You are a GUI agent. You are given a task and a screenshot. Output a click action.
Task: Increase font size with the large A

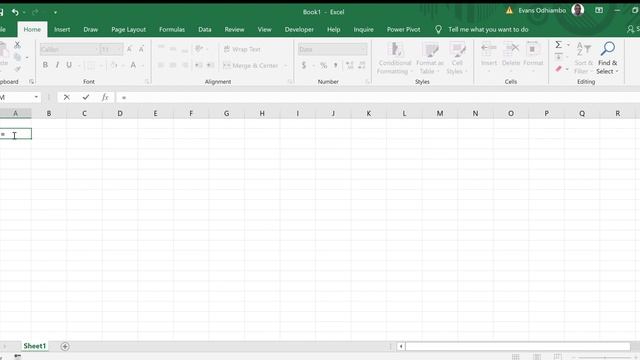point(129,49)
